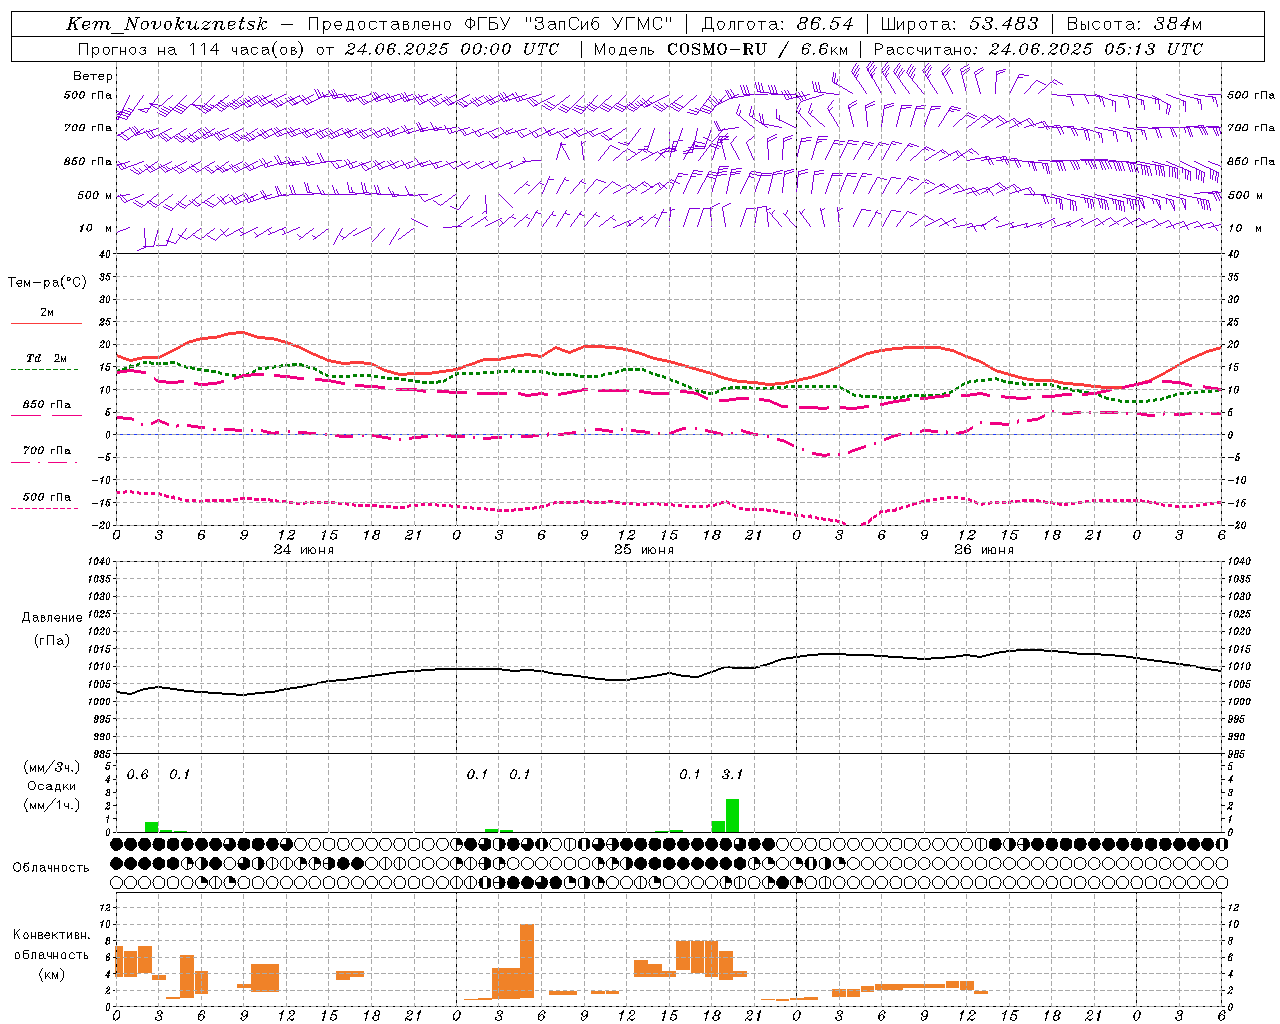
Task: Click the 0.6 precipitation value
Action: point(138,775)
